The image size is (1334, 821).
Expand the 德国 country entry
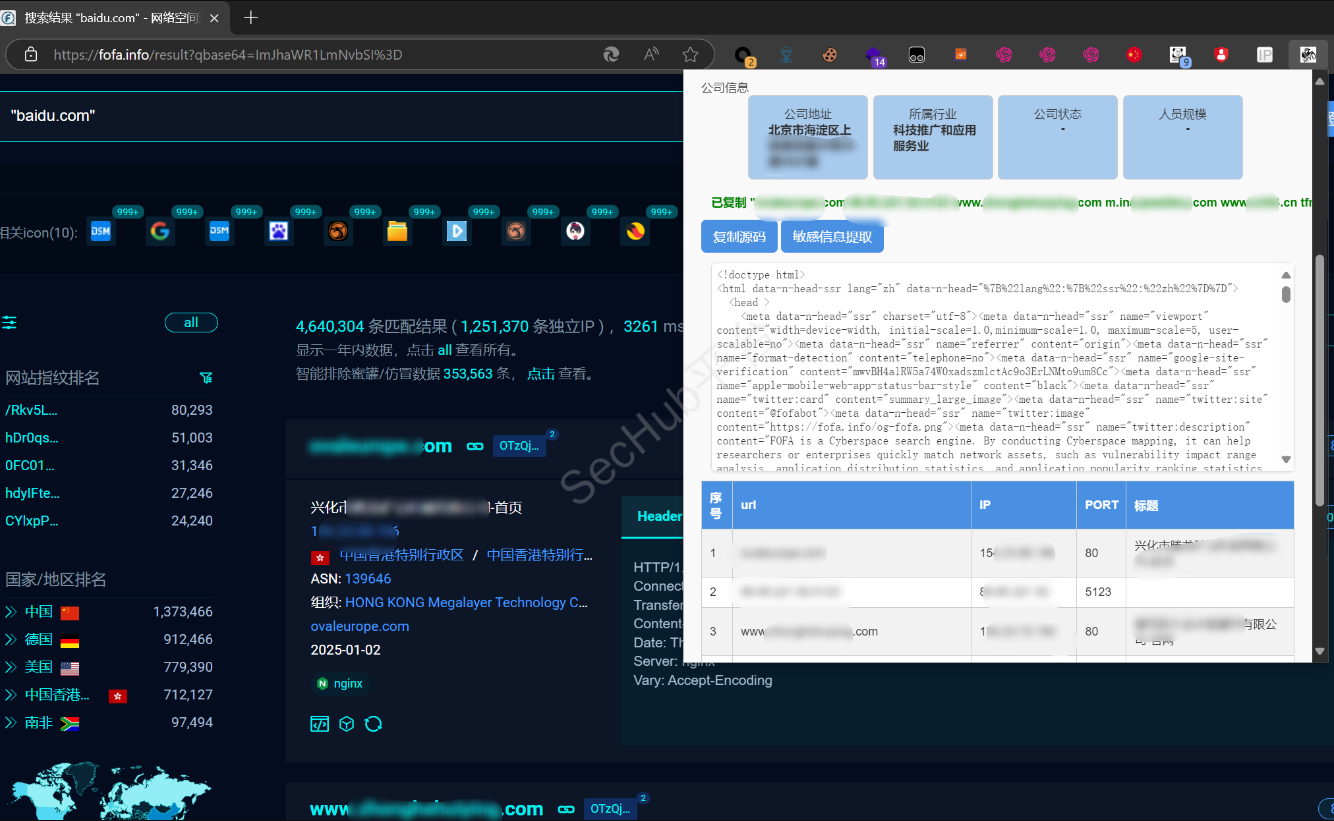[41, 640]
